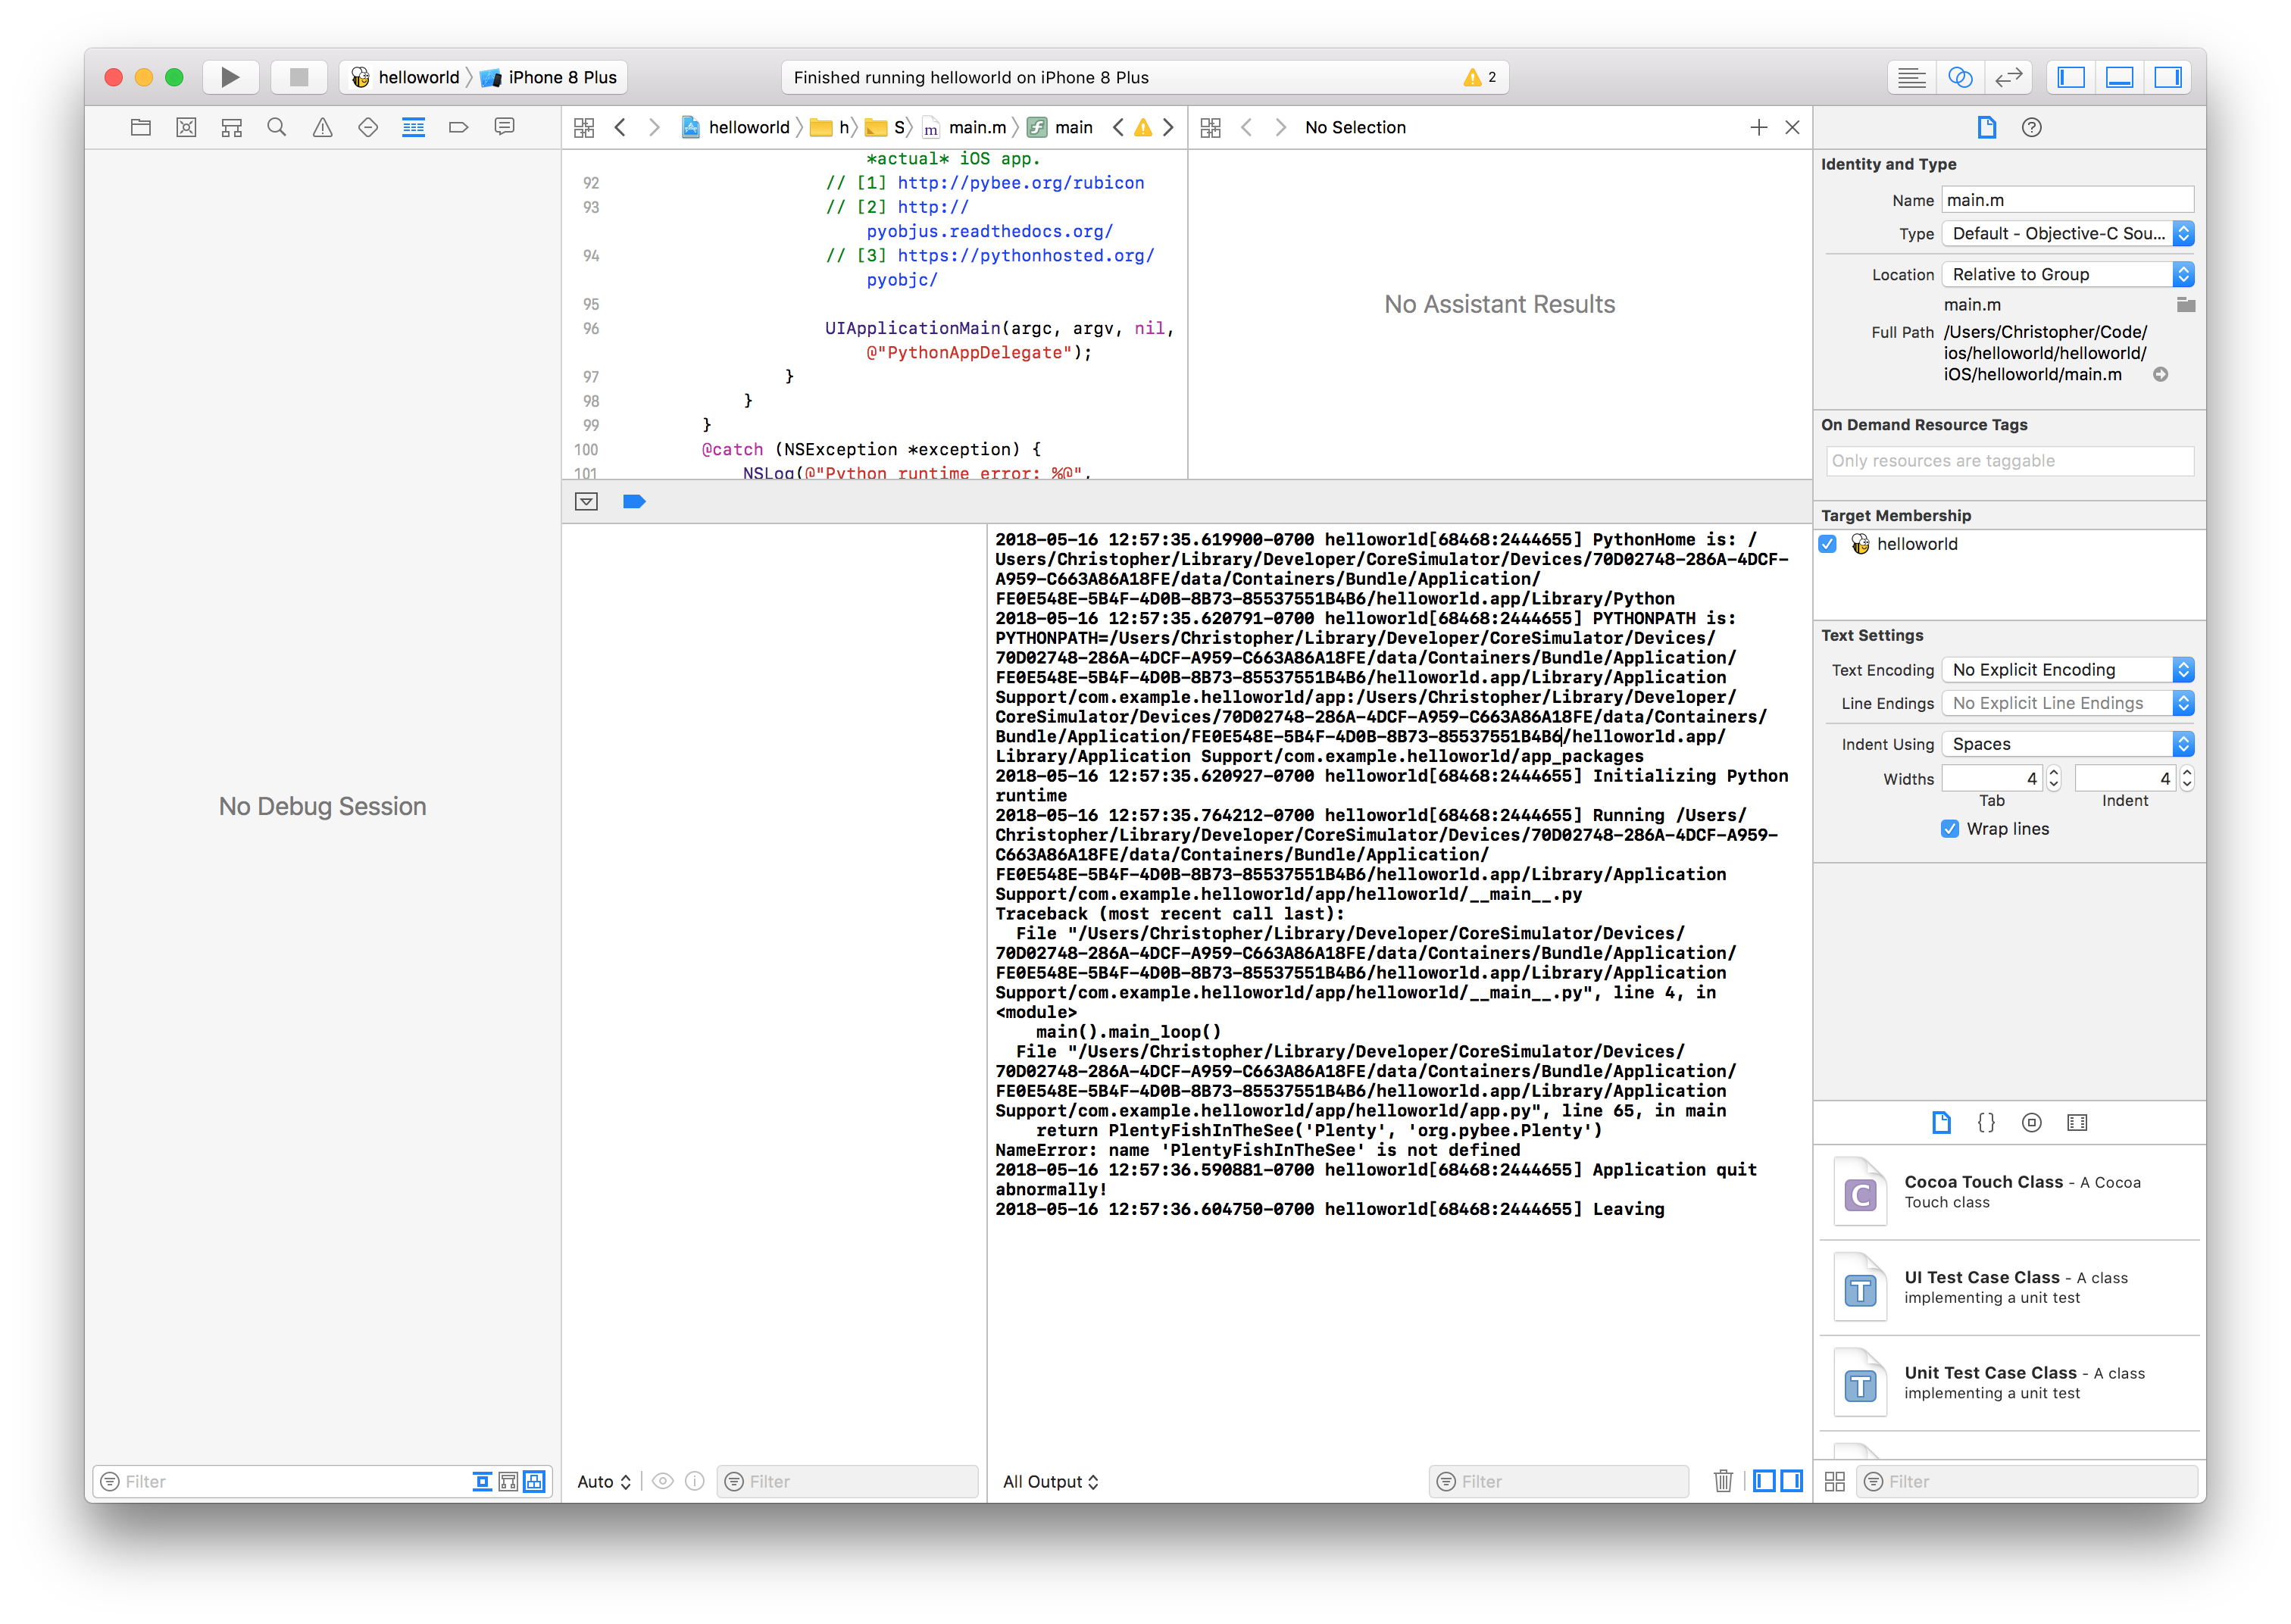The width and height of the screenshot is (2291, 1624).
Task: Jump to next issue in editor
Action: point(1168,127)
